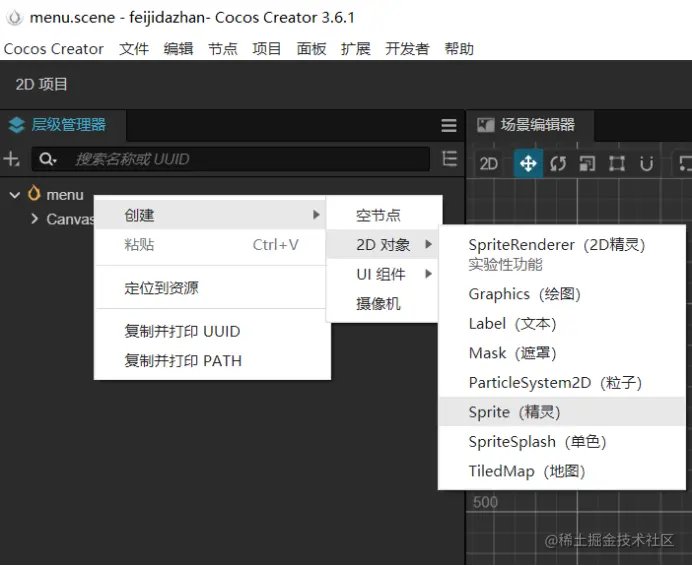Select Sprite (精灵) entry
This screenshot has width=692, height=566.
point(562,412)
